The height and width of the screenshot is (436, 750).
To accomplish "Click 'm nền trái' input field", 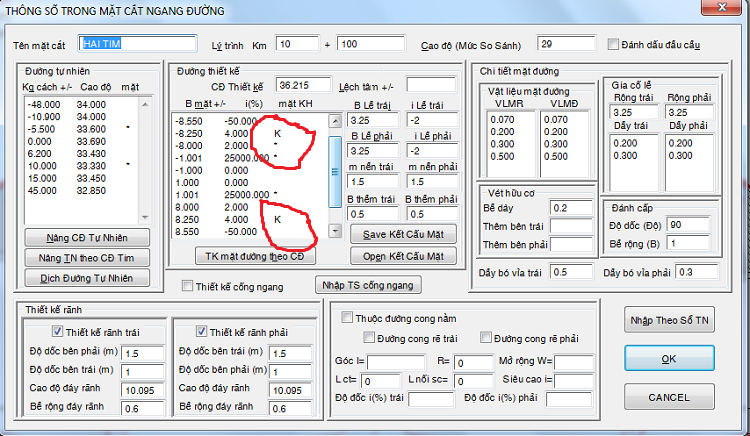I will pos(373,182).
